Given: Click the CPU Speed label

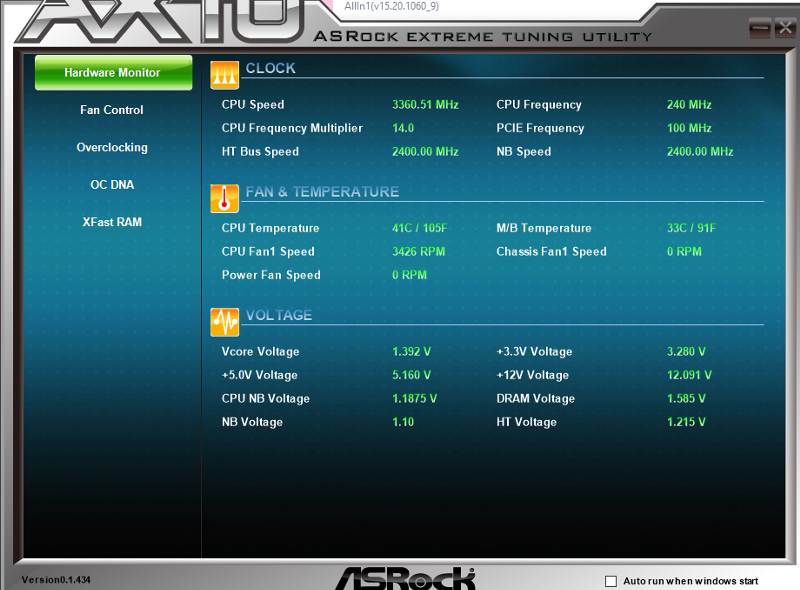Looking at the screenshot, I should [253, 105].
